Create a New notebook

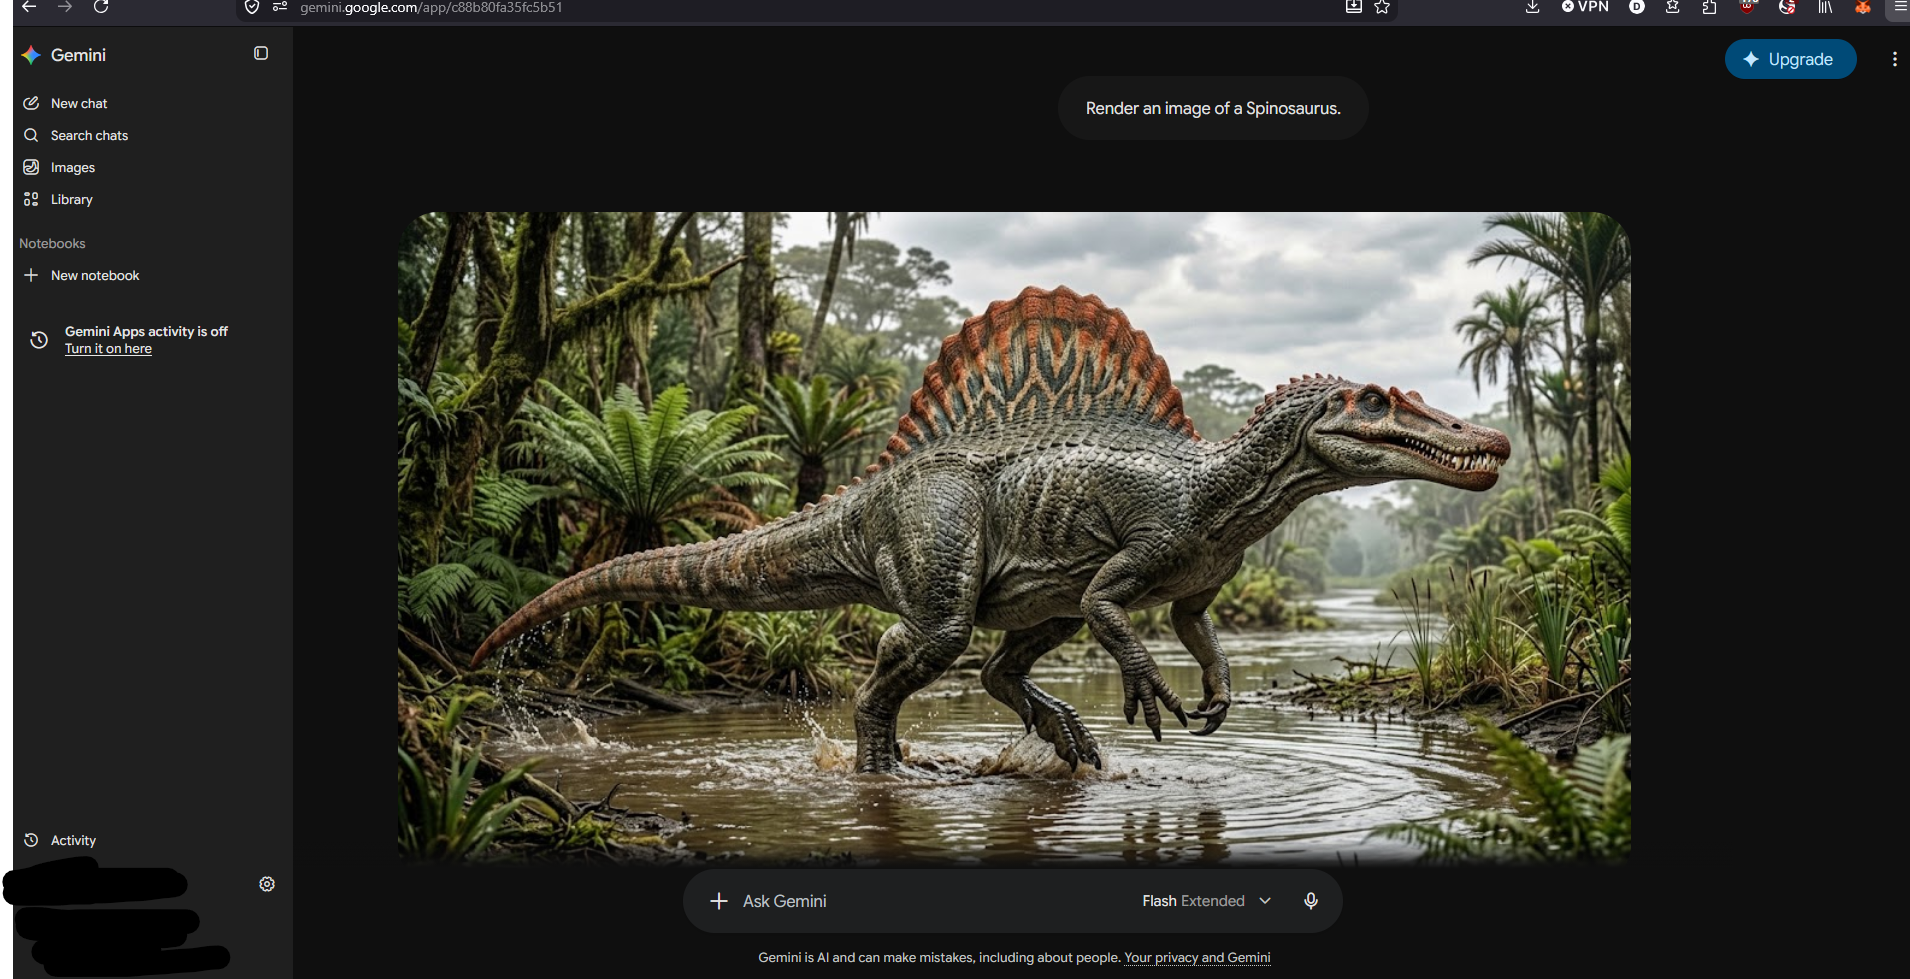coord(81,275)
